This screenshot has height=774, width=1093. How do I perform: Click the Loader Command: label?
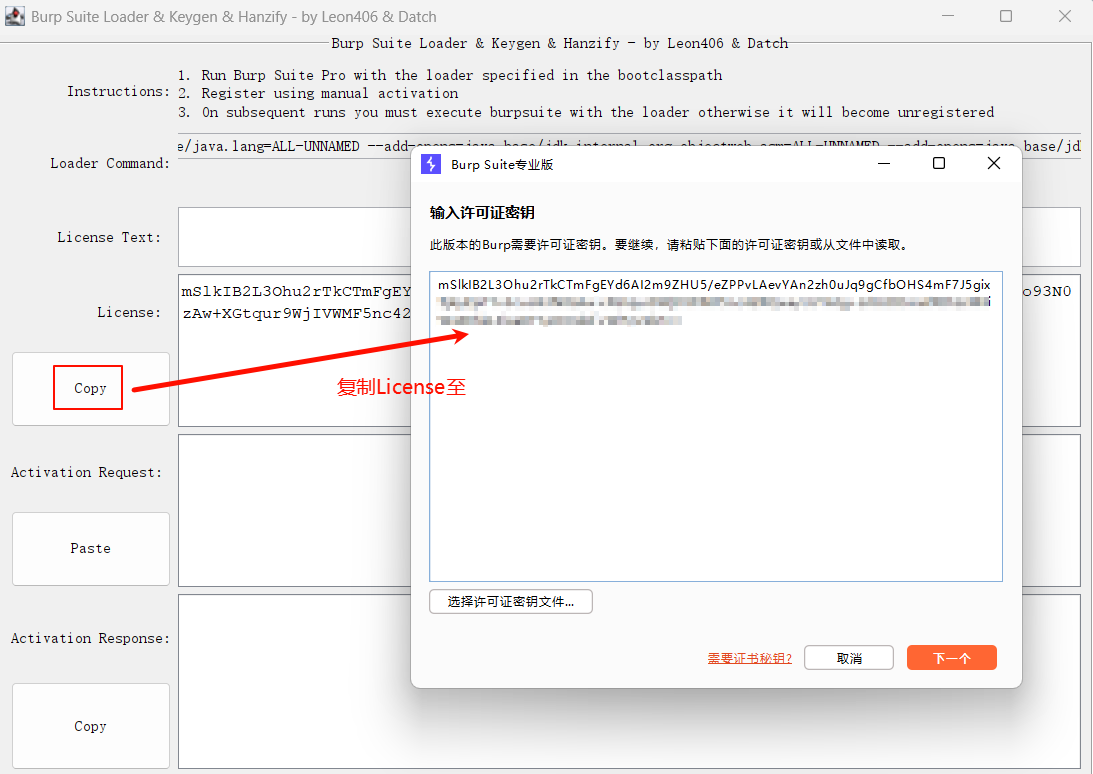click(x=110, y=163)
